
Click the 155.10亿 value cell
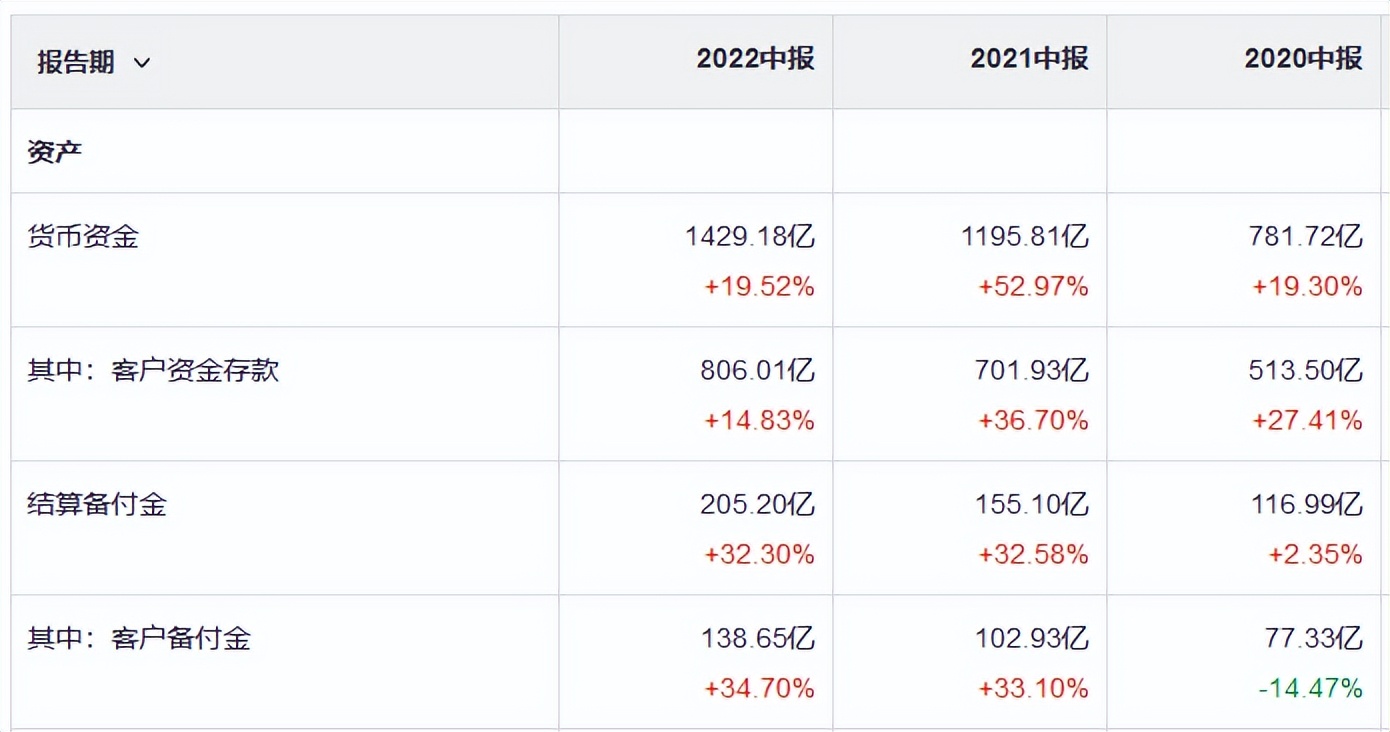(1031, 504)
